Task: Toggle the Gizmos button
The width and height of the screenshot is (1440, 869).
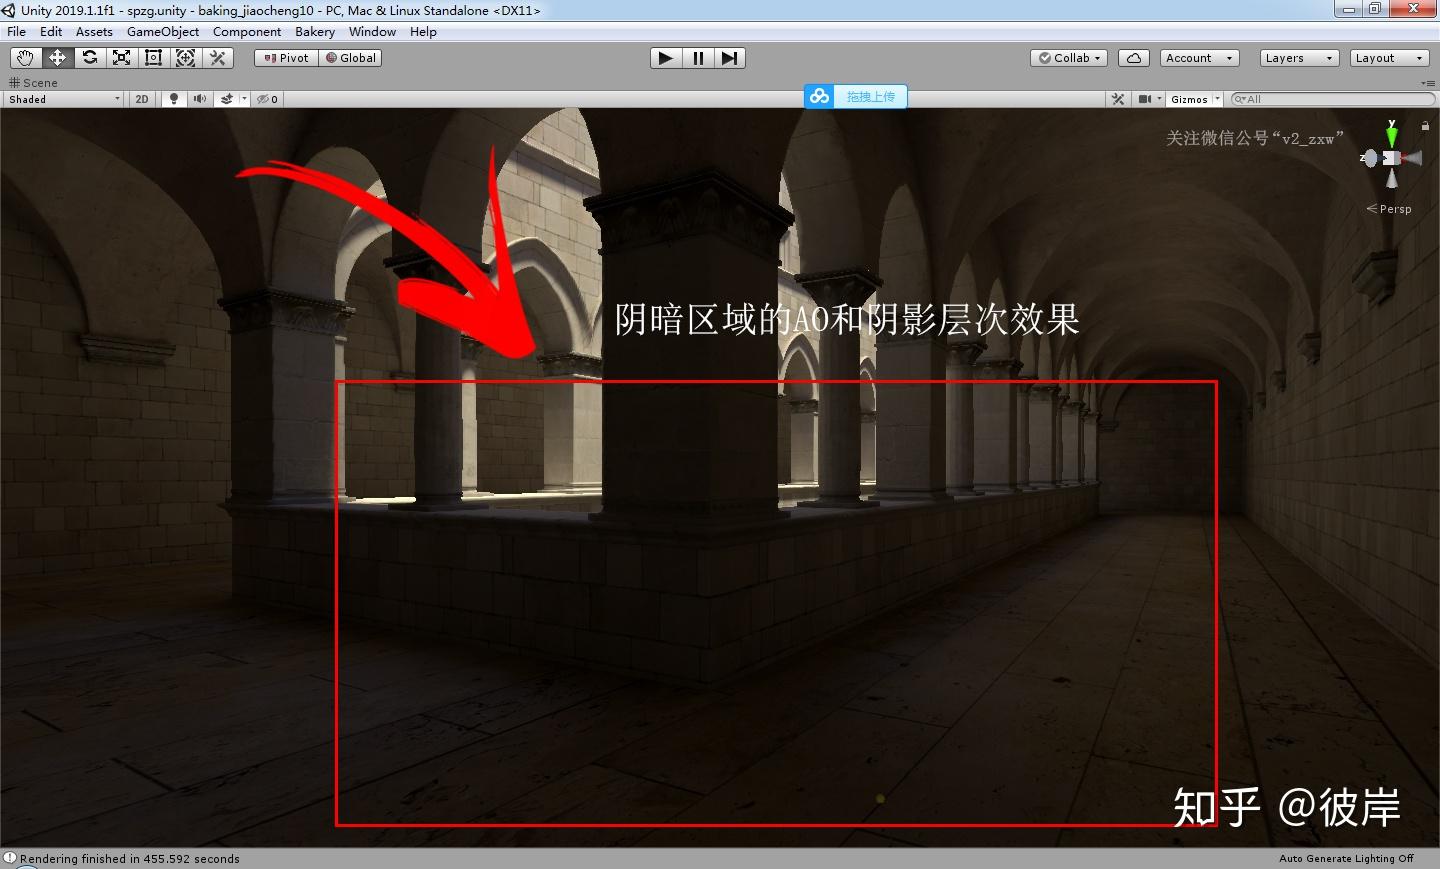Action: coord(1189,99)
